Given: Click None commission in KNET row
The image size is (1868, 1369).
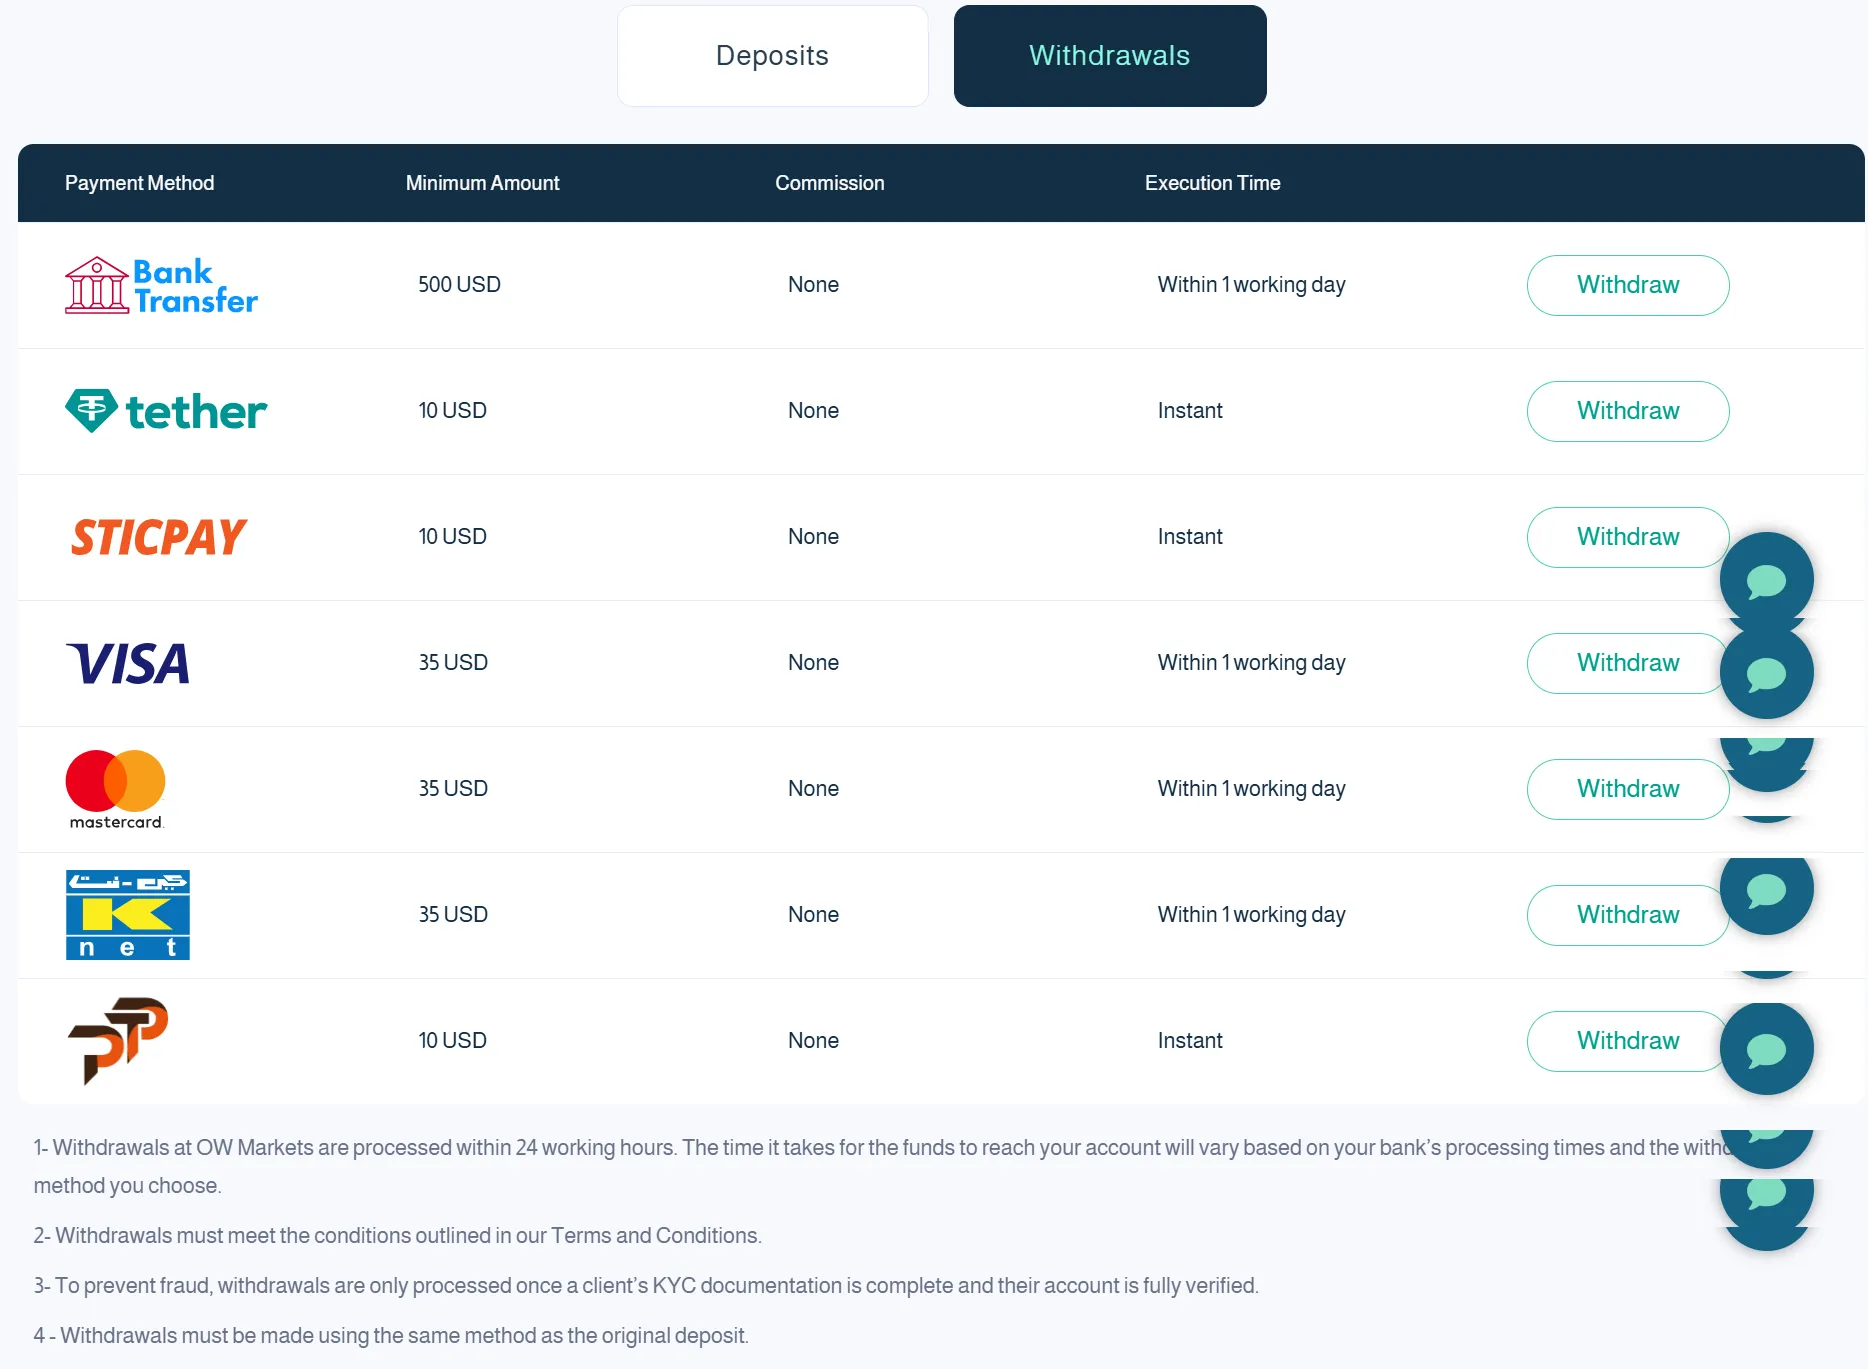Looking at the screenshot, I should [x=813, y=915].
